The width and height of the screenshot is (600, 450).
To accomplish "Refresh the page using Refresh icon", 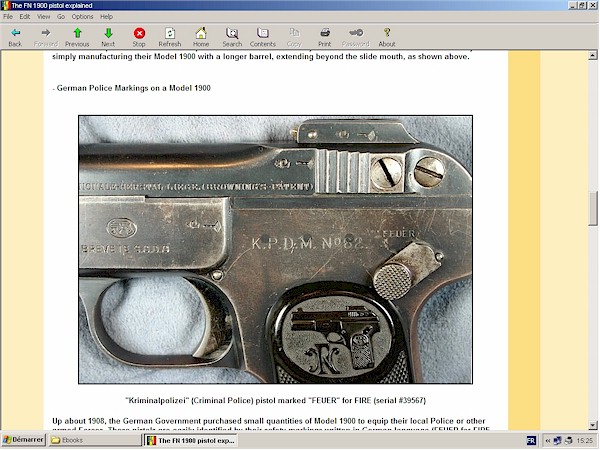I will [170, 33].
